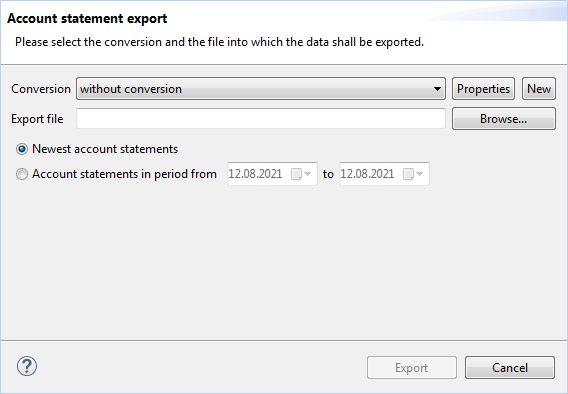Click the Browse... button
This screenshot has width=568, height=394.
click(x=504, y=118)
